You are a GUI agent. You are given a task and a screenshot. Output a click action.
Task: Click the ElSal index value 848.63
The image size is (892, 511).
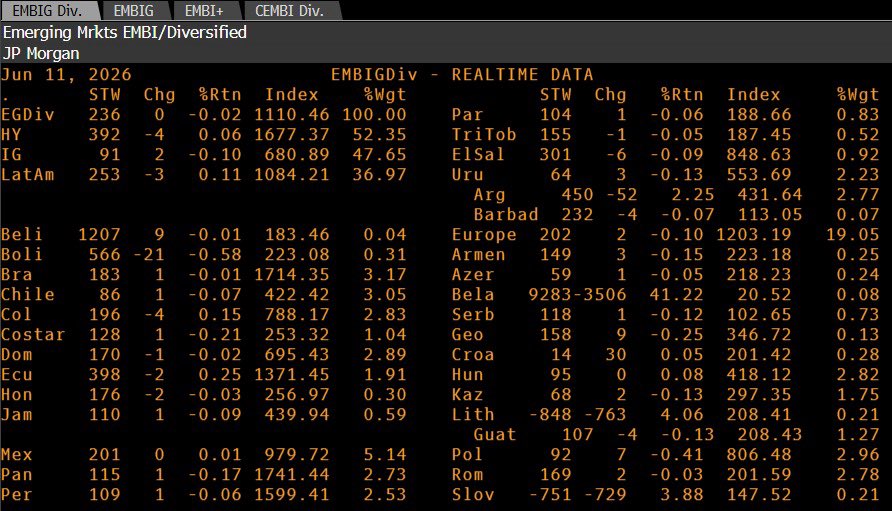[x=759, y=154]
